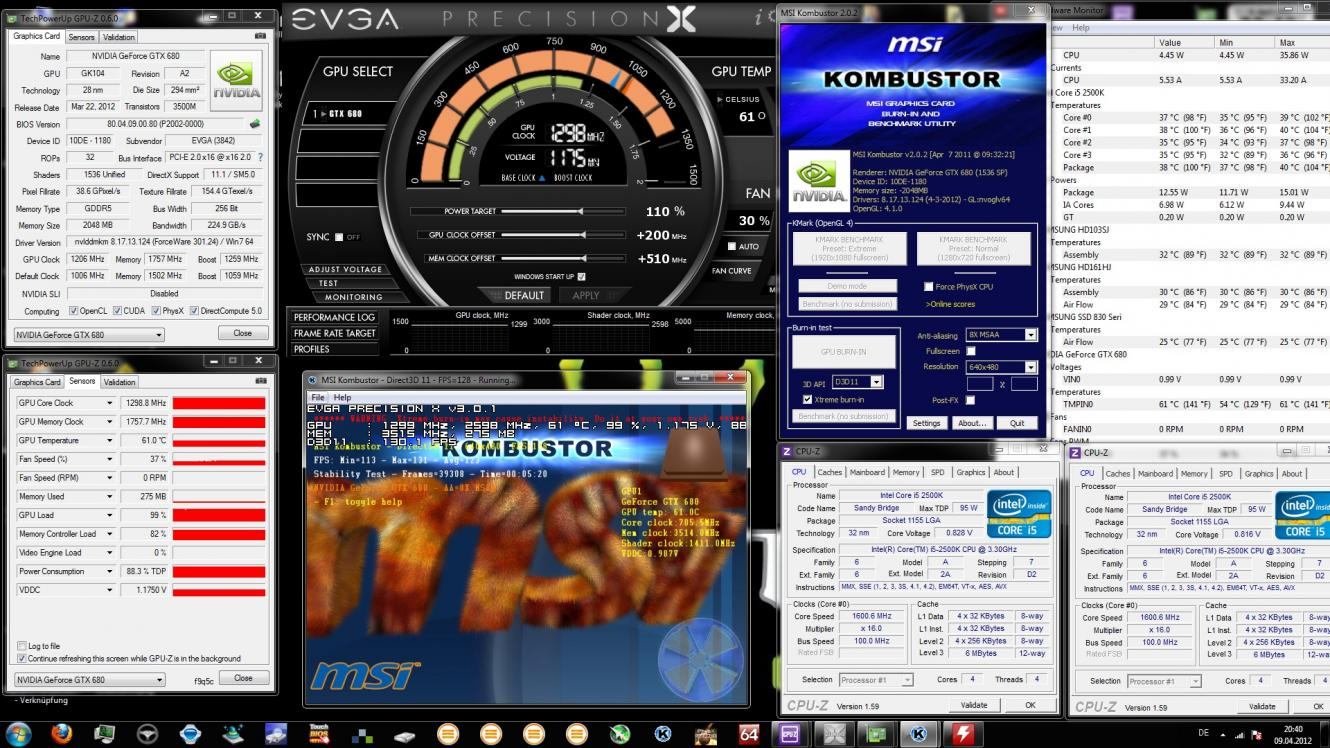Click the drive-shaped taskbar icon

pos(405,734)
